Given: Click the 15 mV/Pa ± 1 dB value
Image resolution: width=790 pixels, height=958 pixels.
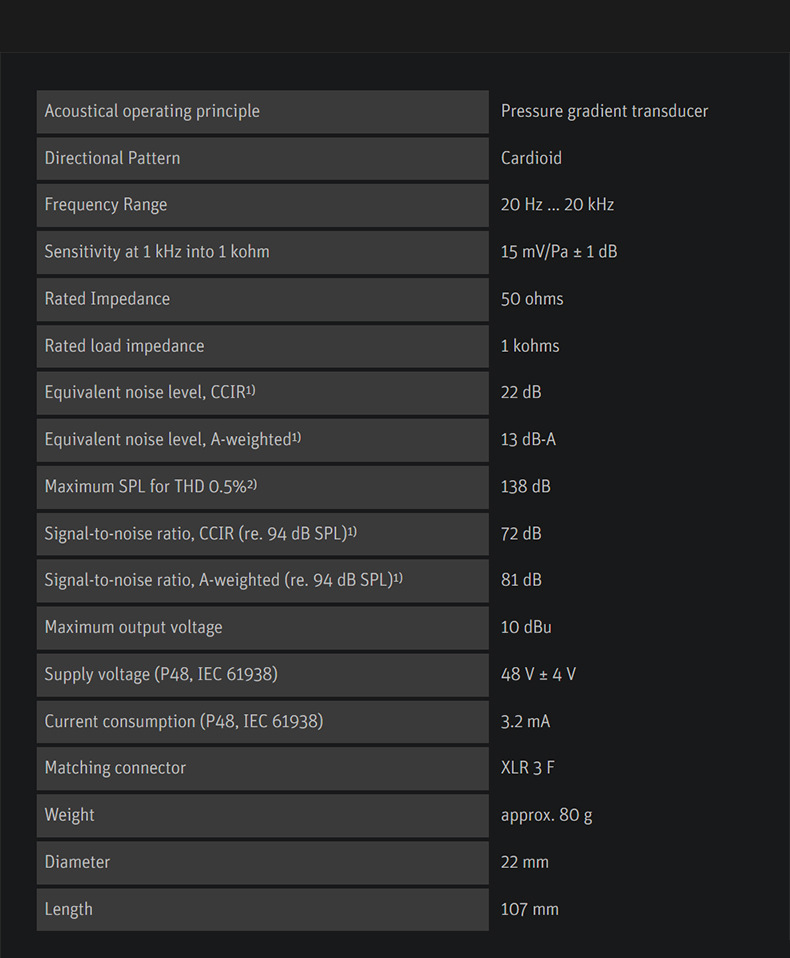Looking at the screenshot, I should [559, 252].
